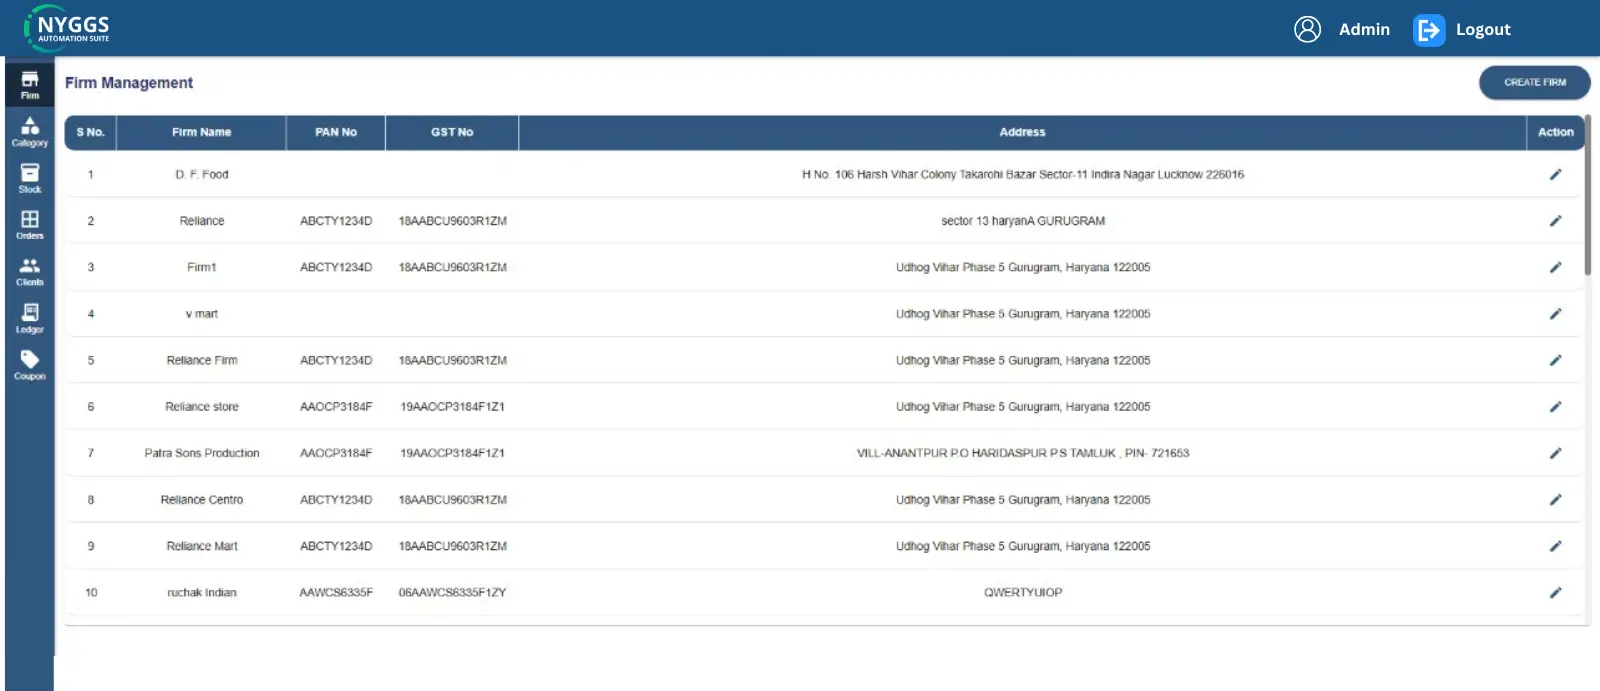Click the Reliance store firm name

[202, 407]
